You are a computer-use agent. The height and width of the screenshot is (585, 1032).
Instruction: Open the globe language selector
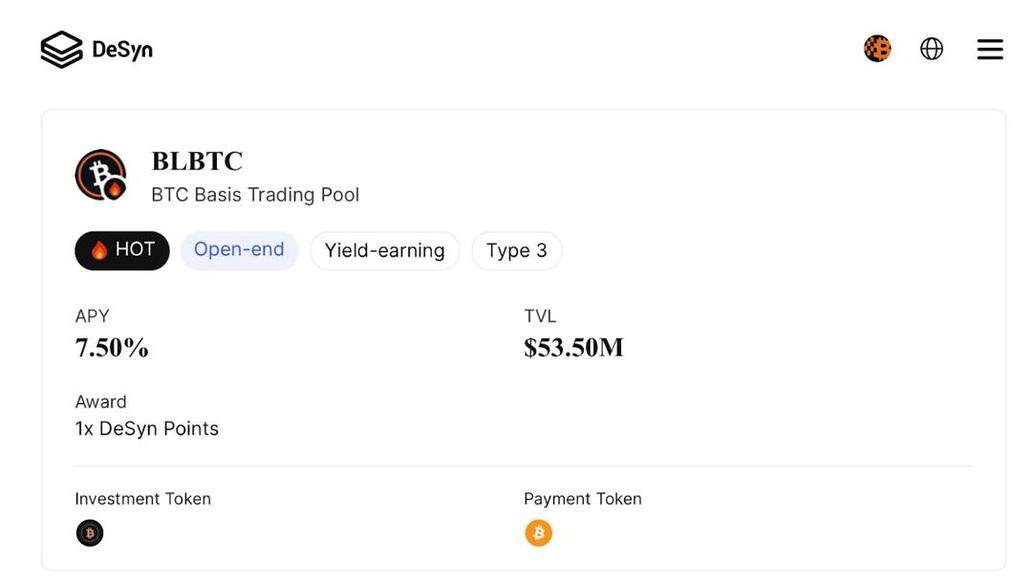click(x=931, y=49)
